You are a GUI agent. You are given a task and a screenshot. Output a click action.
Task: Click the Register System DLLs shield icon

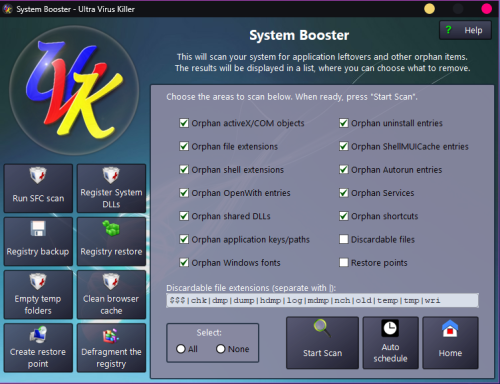tap(111, 175)
